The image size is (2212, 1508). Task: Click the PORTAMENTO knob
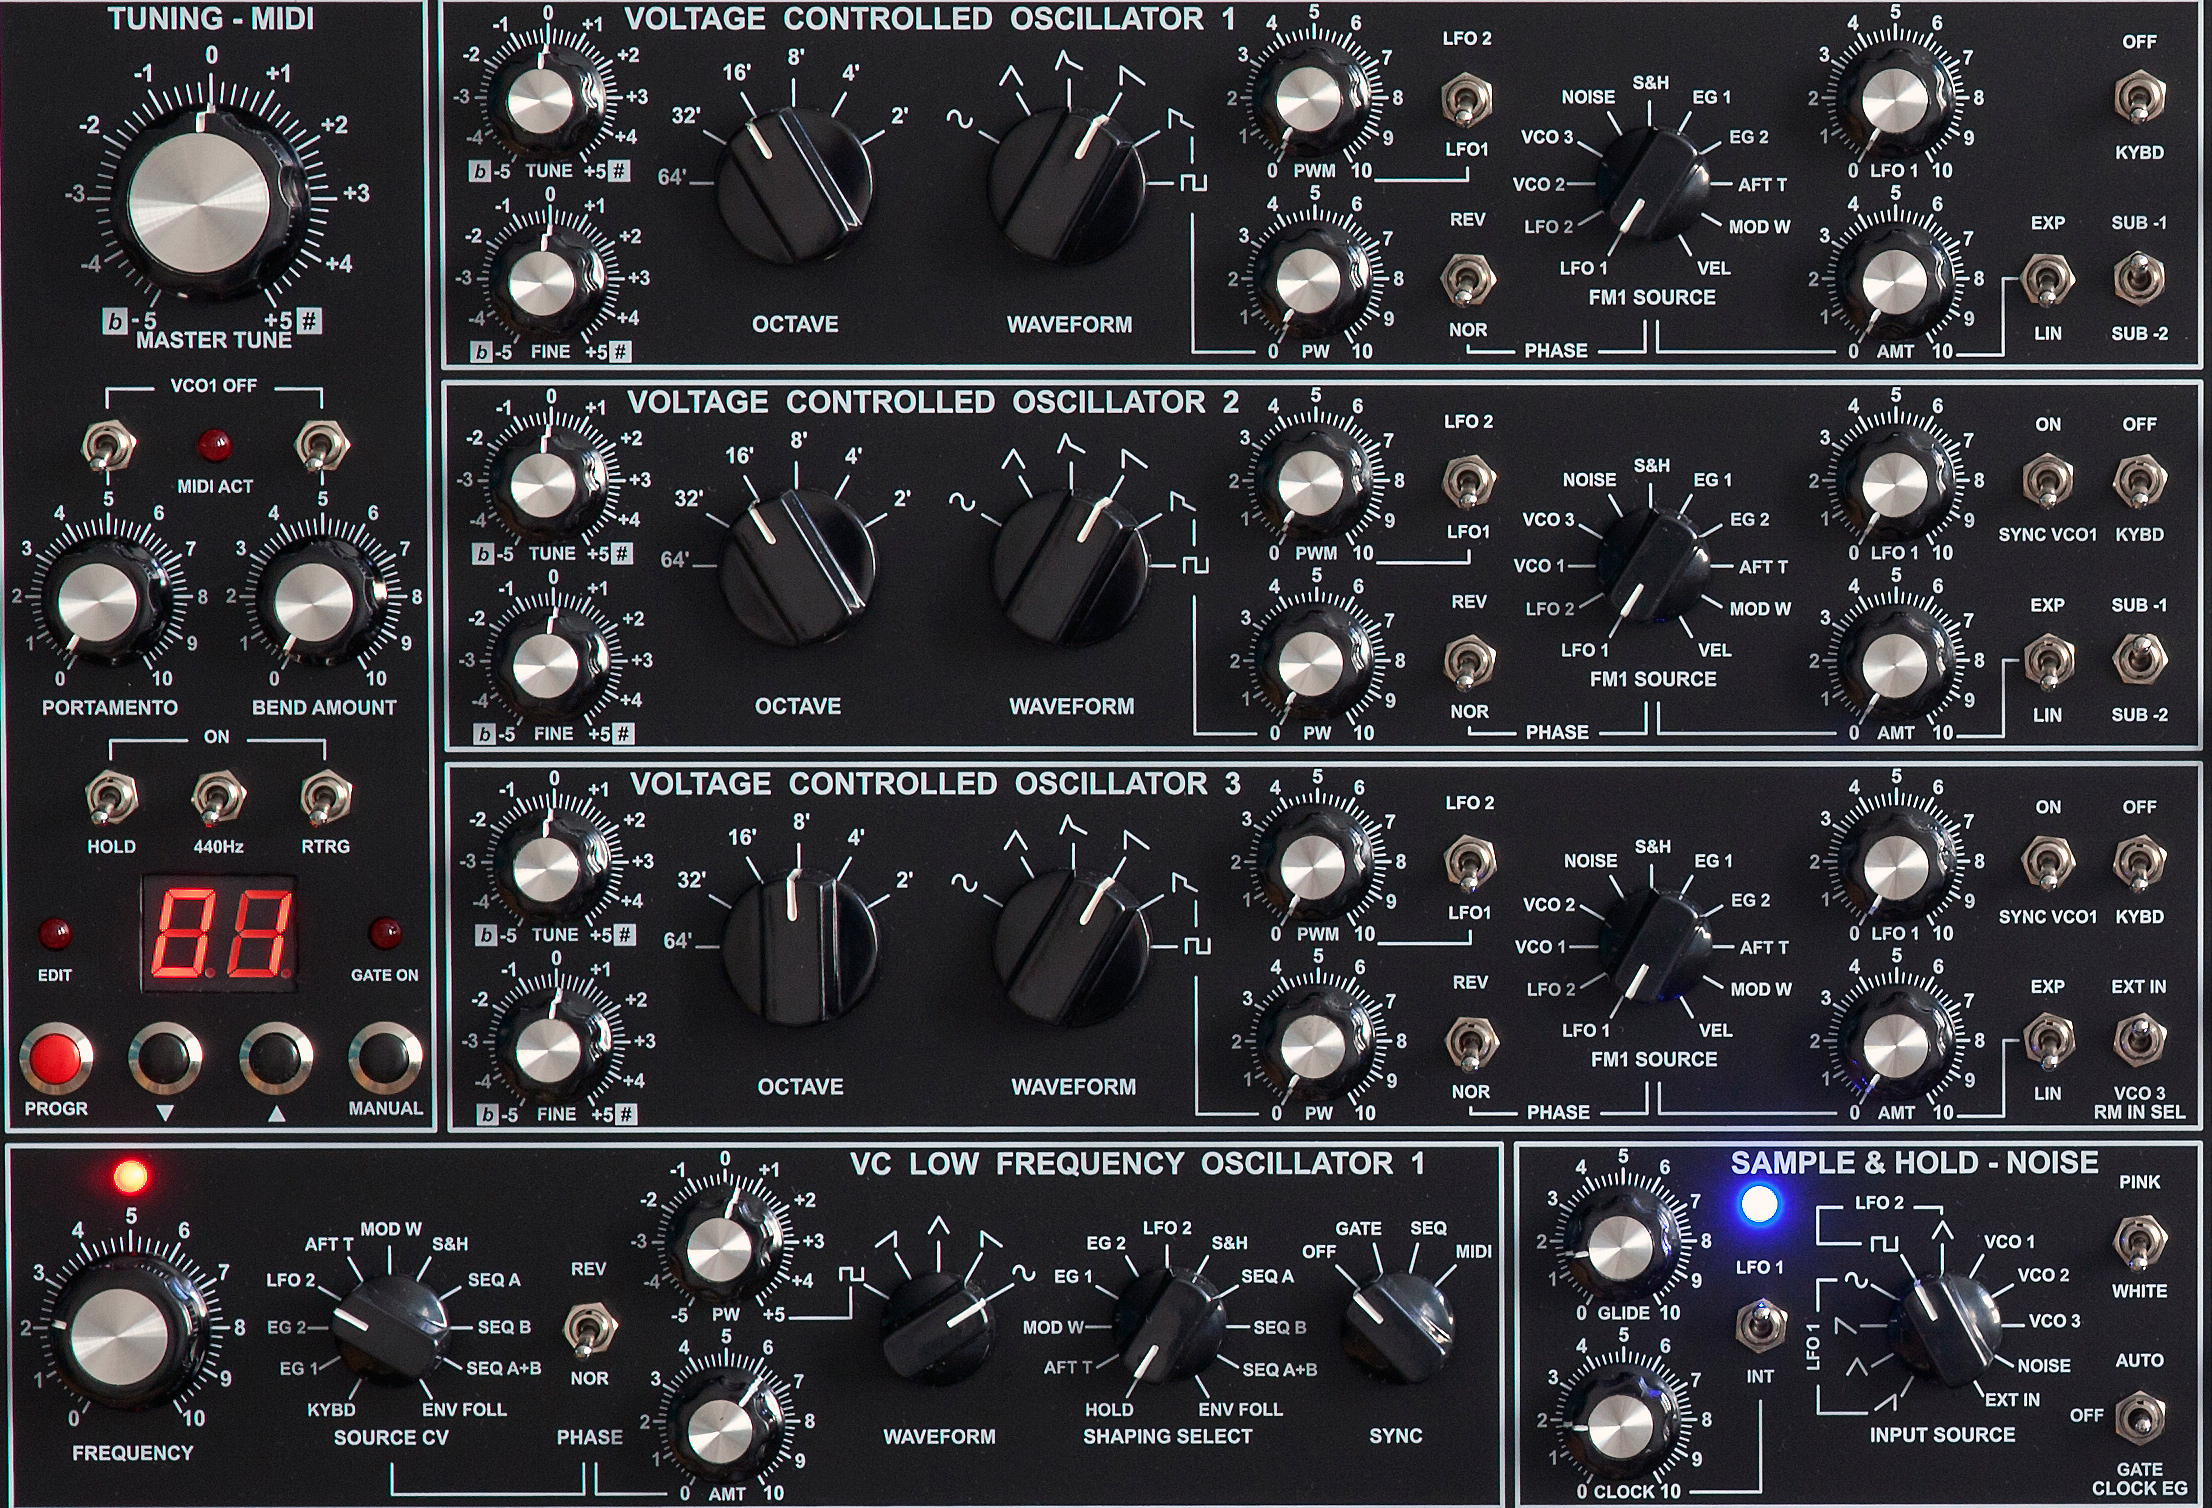[x=103, y=602]
